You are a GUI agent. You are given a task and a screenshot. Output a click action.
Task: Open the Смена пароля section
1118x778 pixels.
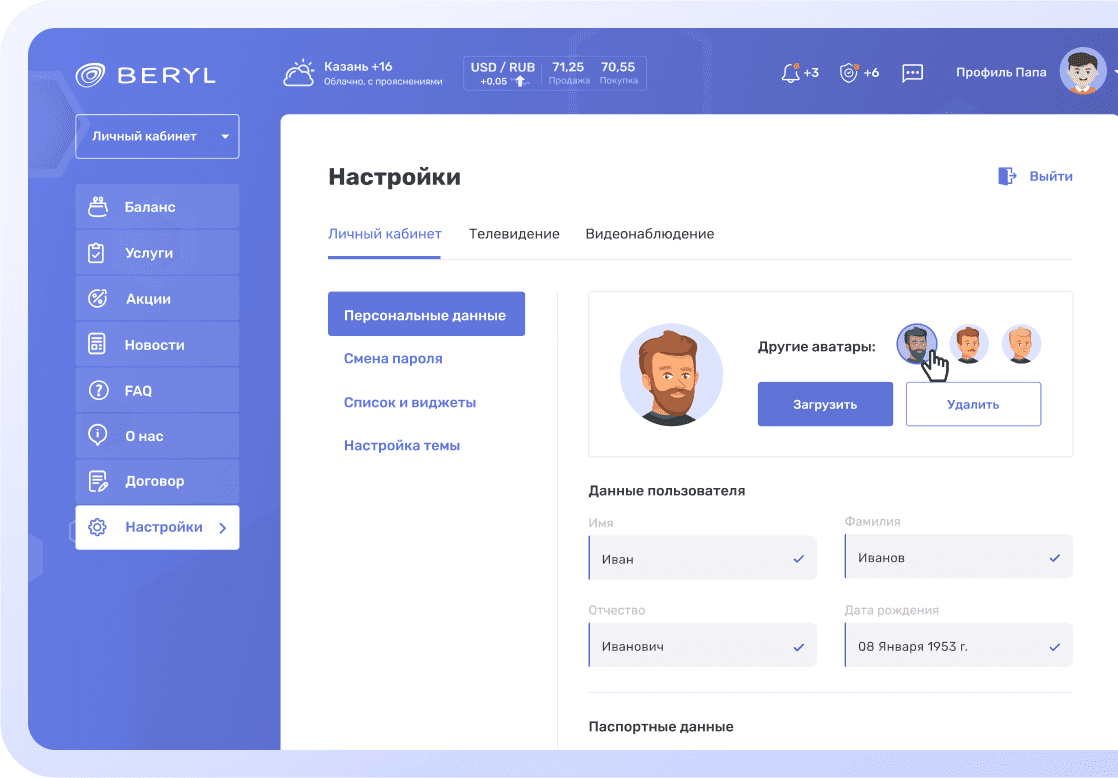pos(393,358)
